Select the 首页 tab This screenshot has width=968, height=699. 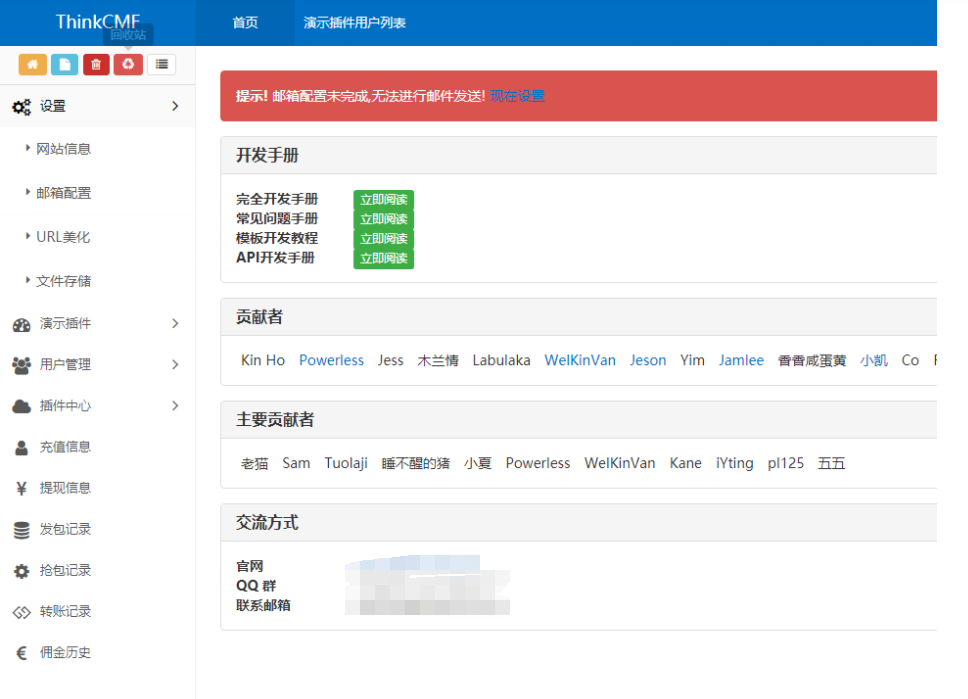(245, 23)
